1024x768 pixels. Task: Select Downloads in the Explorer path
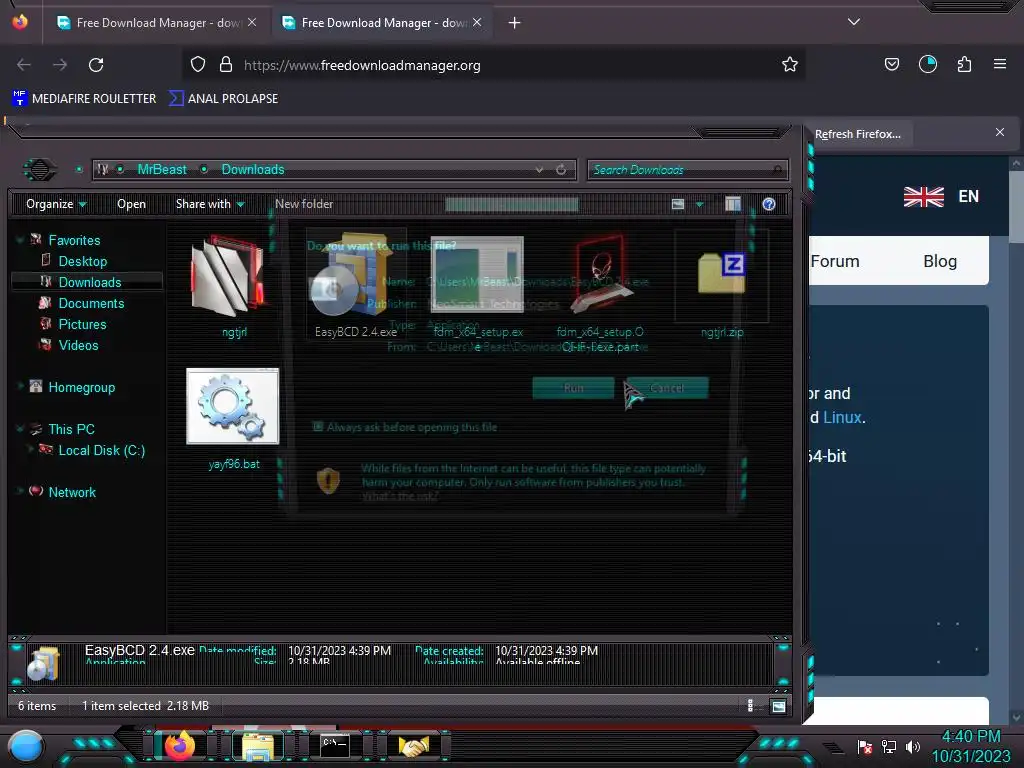[253, 170]
